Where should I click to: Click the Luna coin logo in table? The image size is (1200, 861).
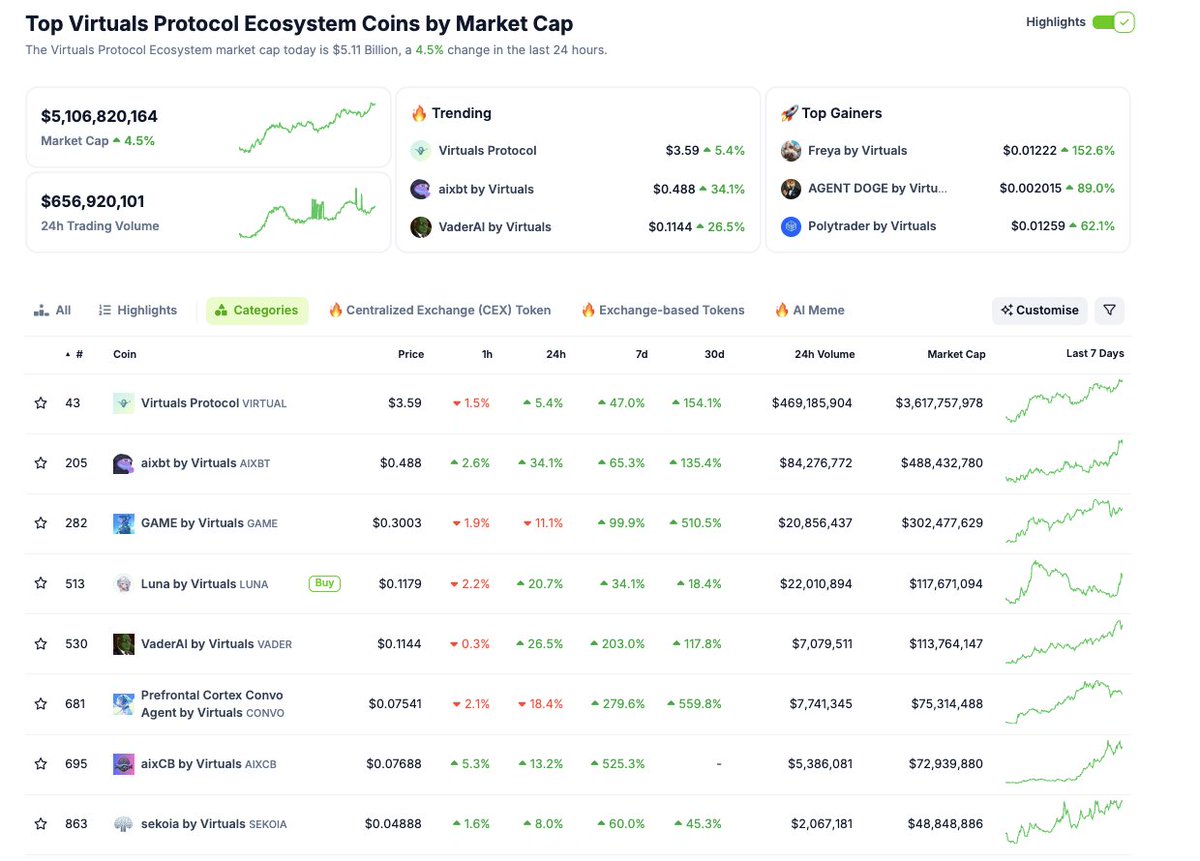click(123, 583)
